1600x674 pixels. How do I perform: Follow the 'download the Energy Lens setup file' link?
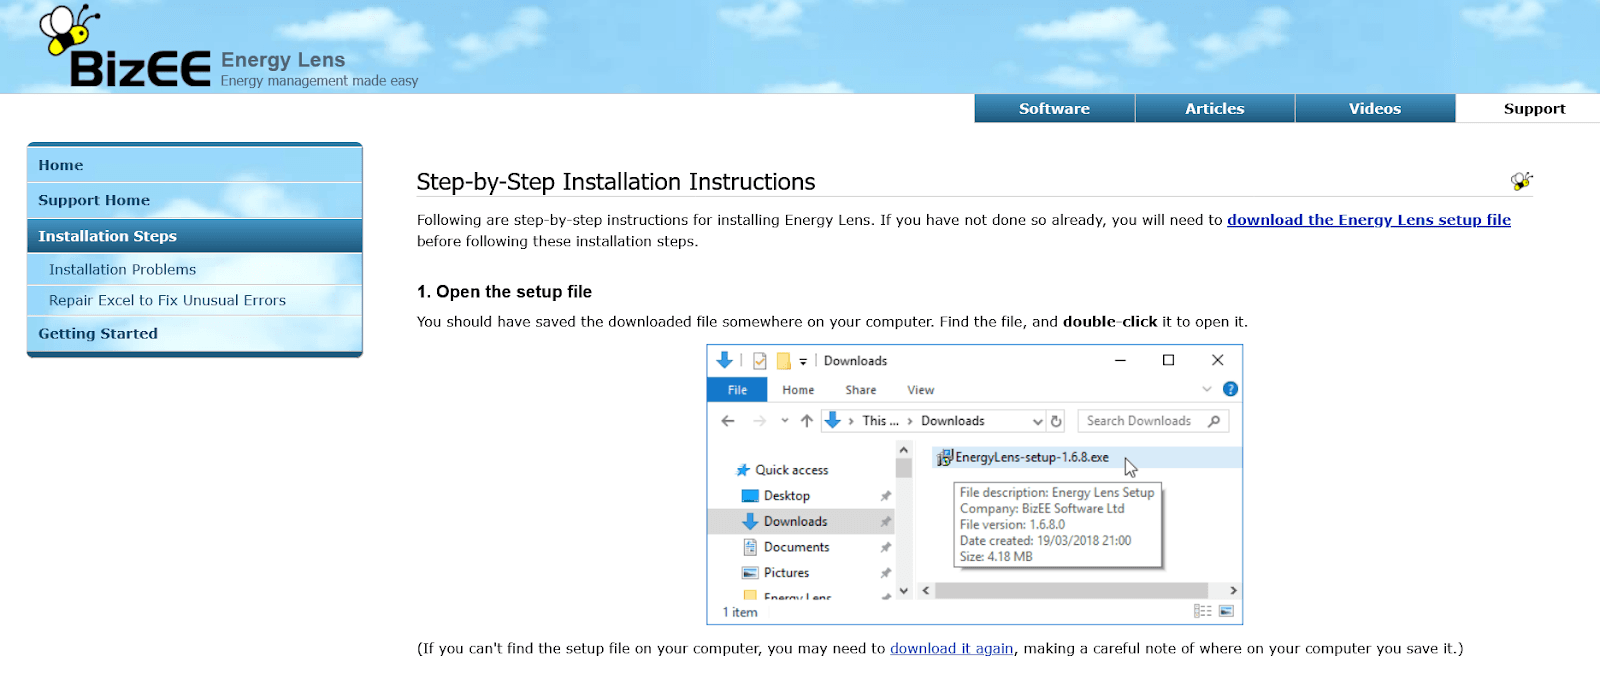pyautogui.click(x=1368, y=220)
